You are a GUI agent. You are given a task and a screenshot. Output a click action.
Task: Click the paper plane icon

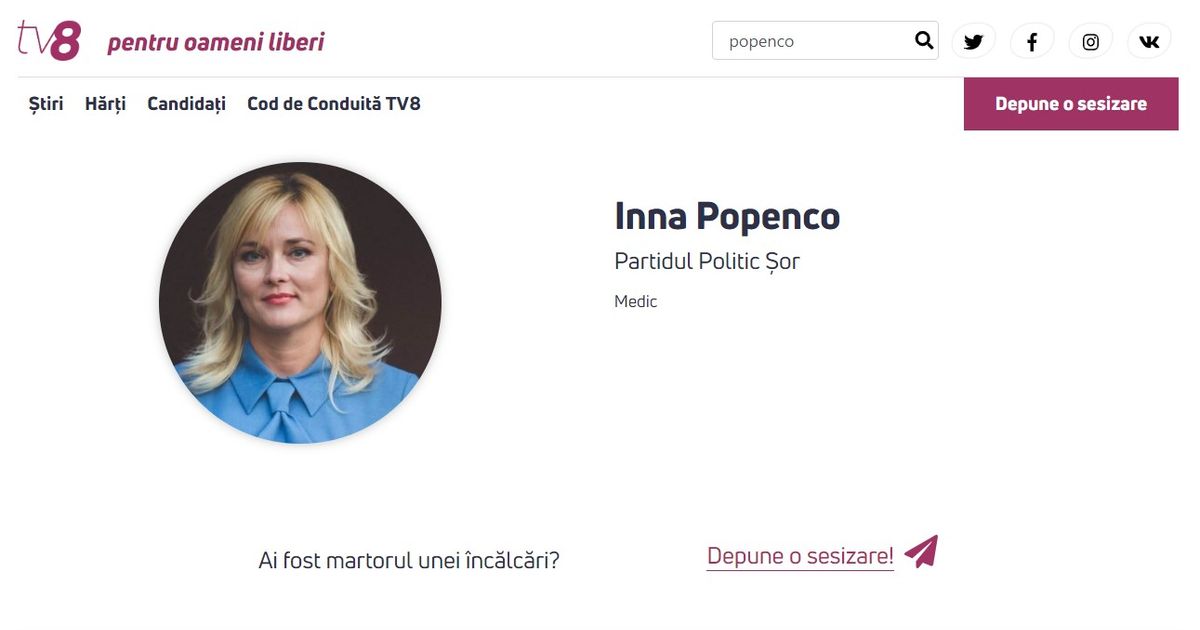point(921,552)
